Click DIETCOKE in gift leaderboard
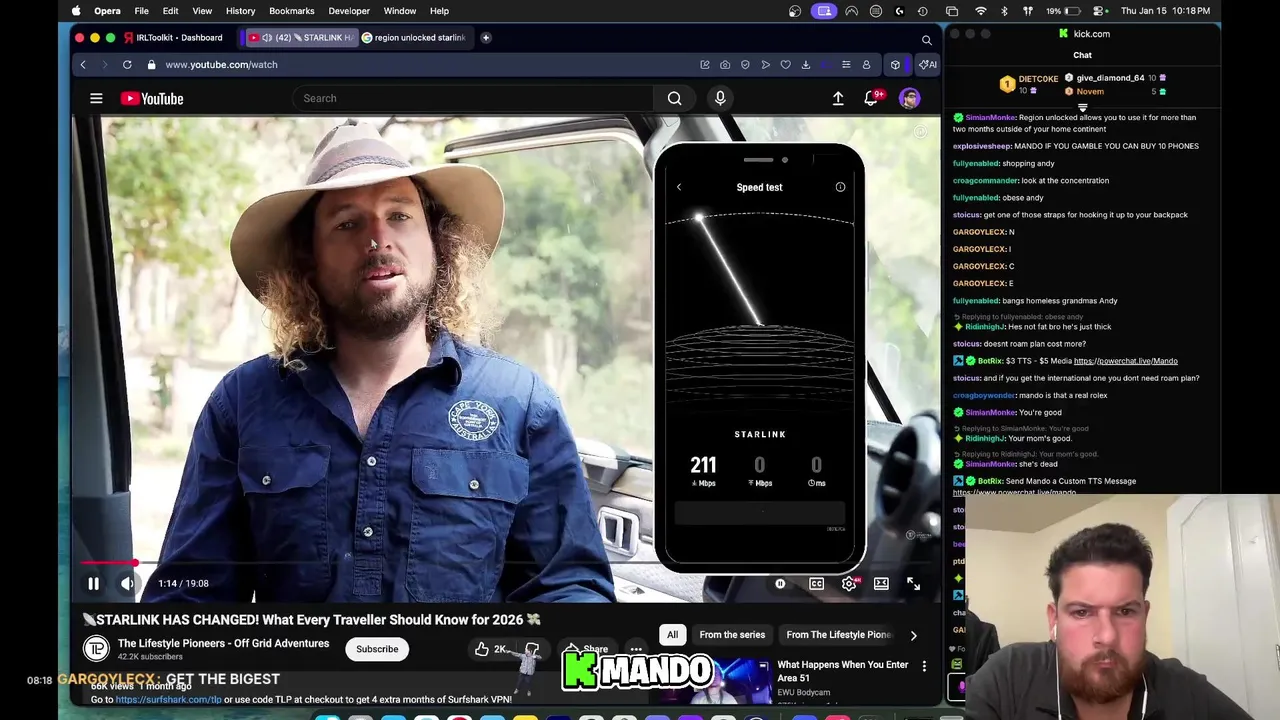 (1038, 78)
